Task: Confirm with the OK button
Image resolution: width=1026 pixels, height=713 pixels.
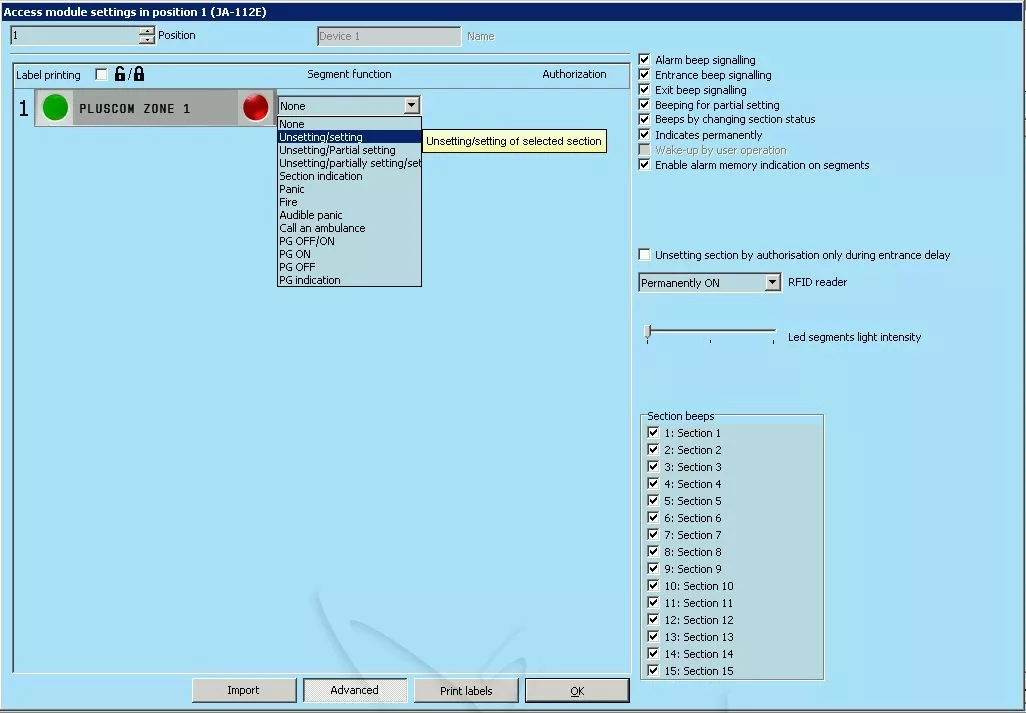Action: [577, 690]
